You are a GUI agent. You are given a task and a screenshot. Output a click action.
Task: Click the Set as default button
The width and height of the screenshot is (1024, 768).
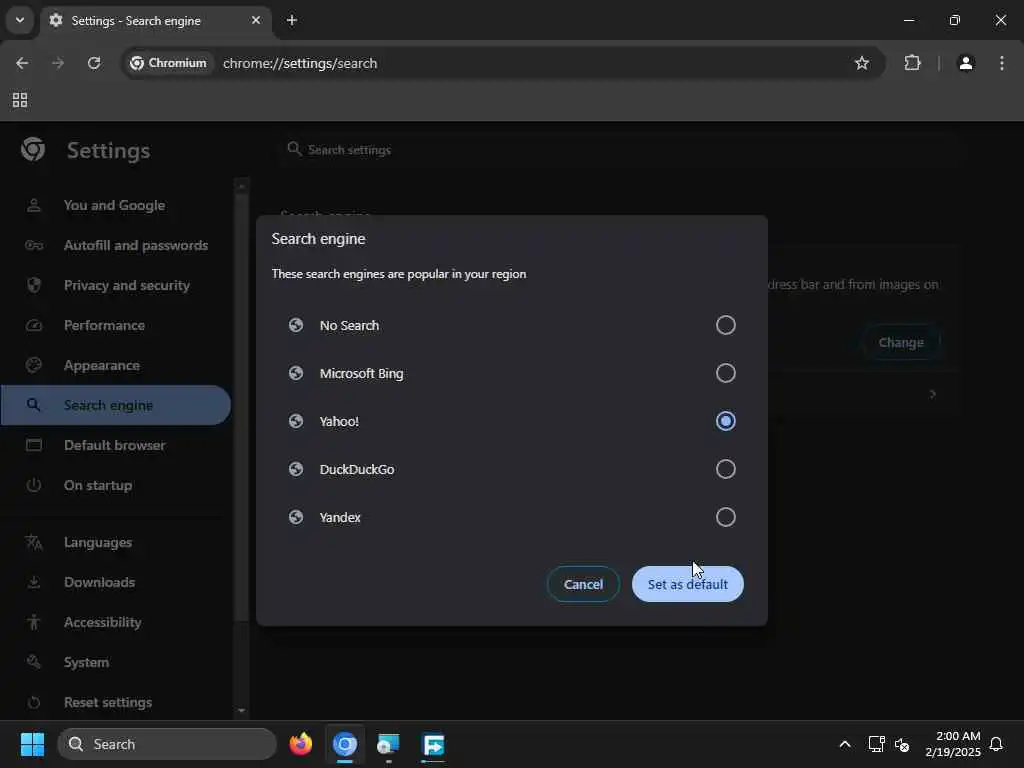(687, 584)
